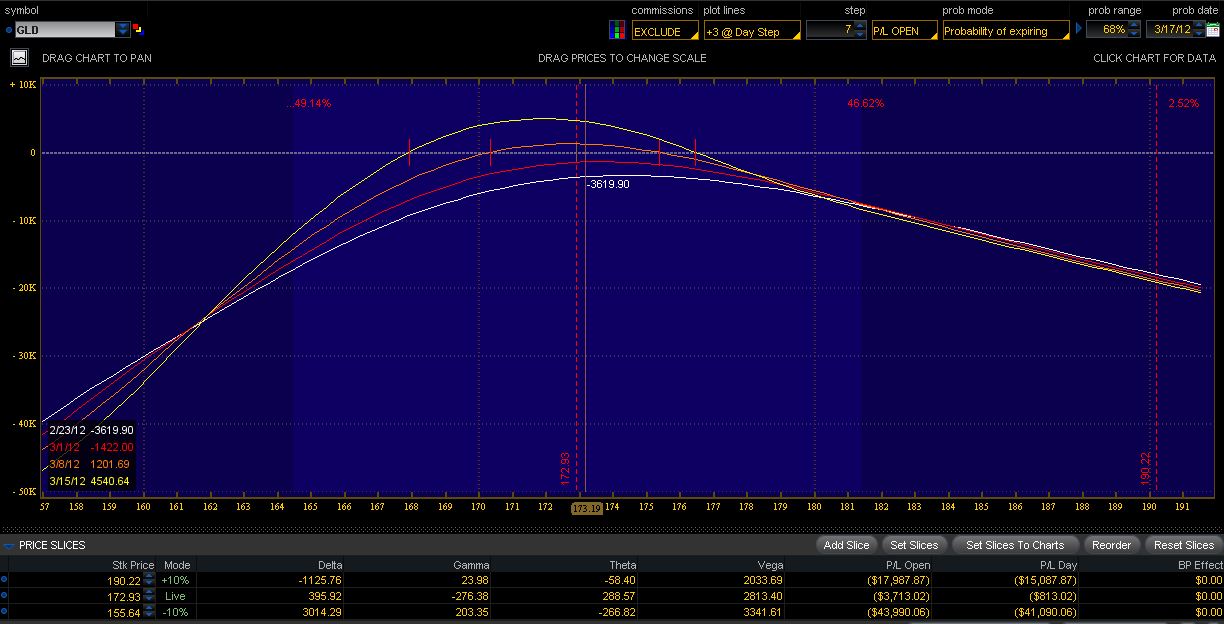1224x624 pixels.
Task: Adjust the step value stepper
Action: [x=860, y=30]
